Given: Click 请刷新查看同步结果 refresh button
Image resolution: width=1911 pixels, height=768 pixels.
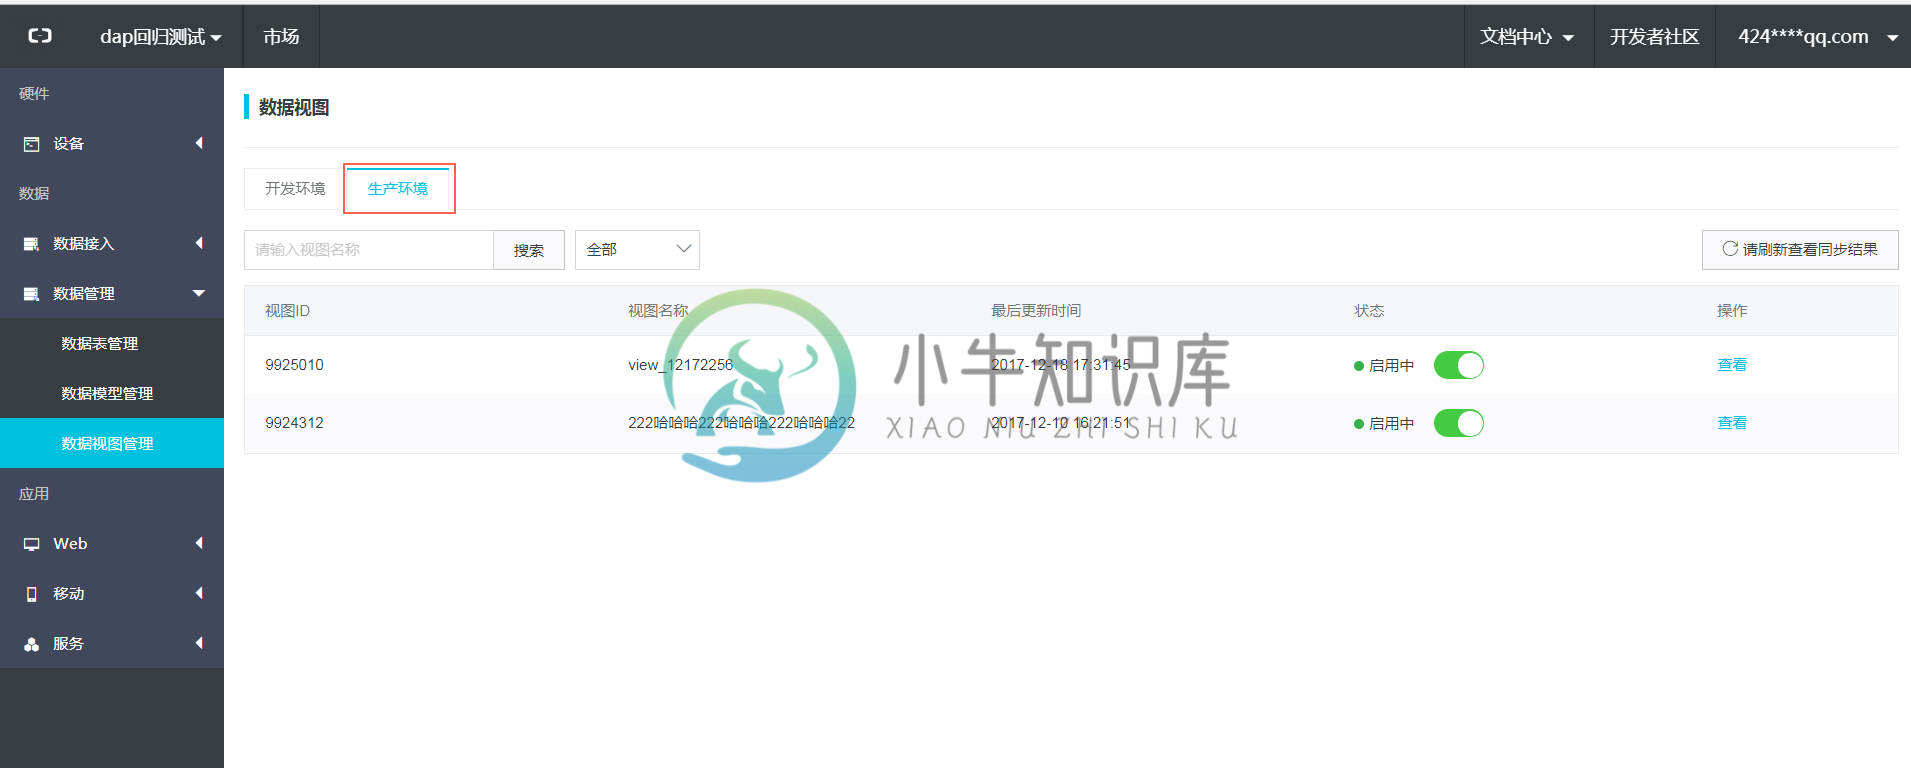Looking at the screenshot, I should 1800,250.
